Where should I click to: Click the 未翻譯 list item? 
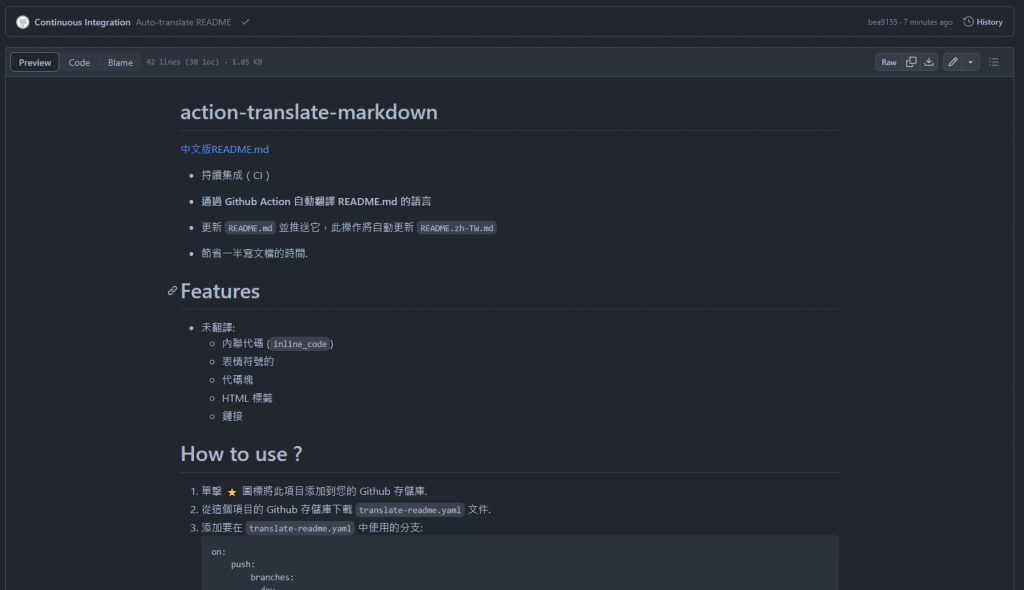pos(218,327)
